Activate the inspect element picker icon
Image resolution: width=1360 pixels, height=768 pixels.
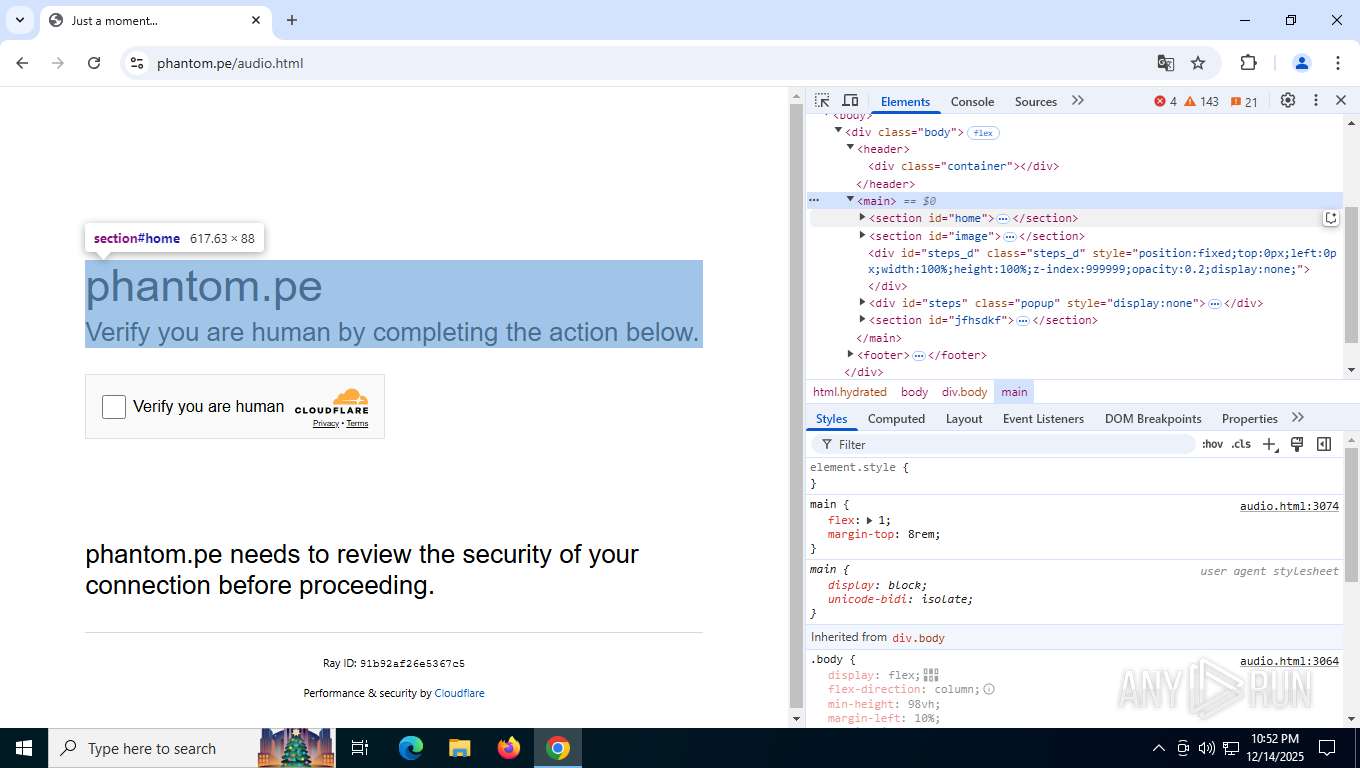coord(822,101)
